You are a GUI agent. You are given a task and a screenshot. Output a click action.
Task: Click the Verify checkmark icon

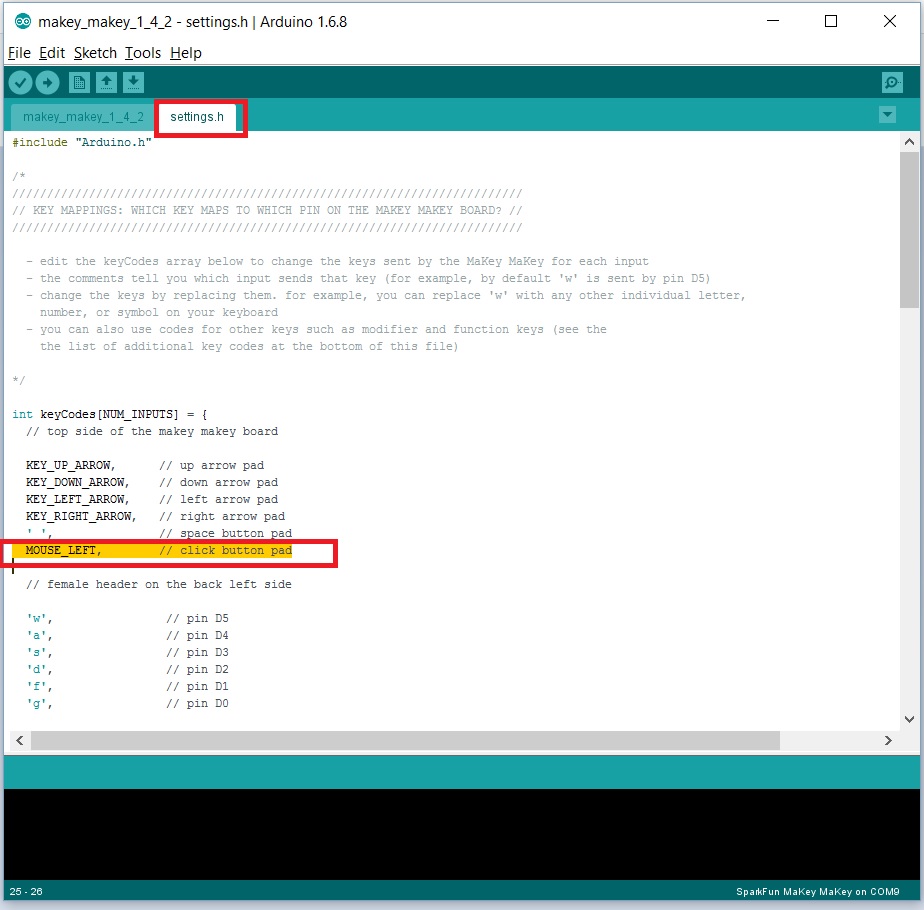20,82
